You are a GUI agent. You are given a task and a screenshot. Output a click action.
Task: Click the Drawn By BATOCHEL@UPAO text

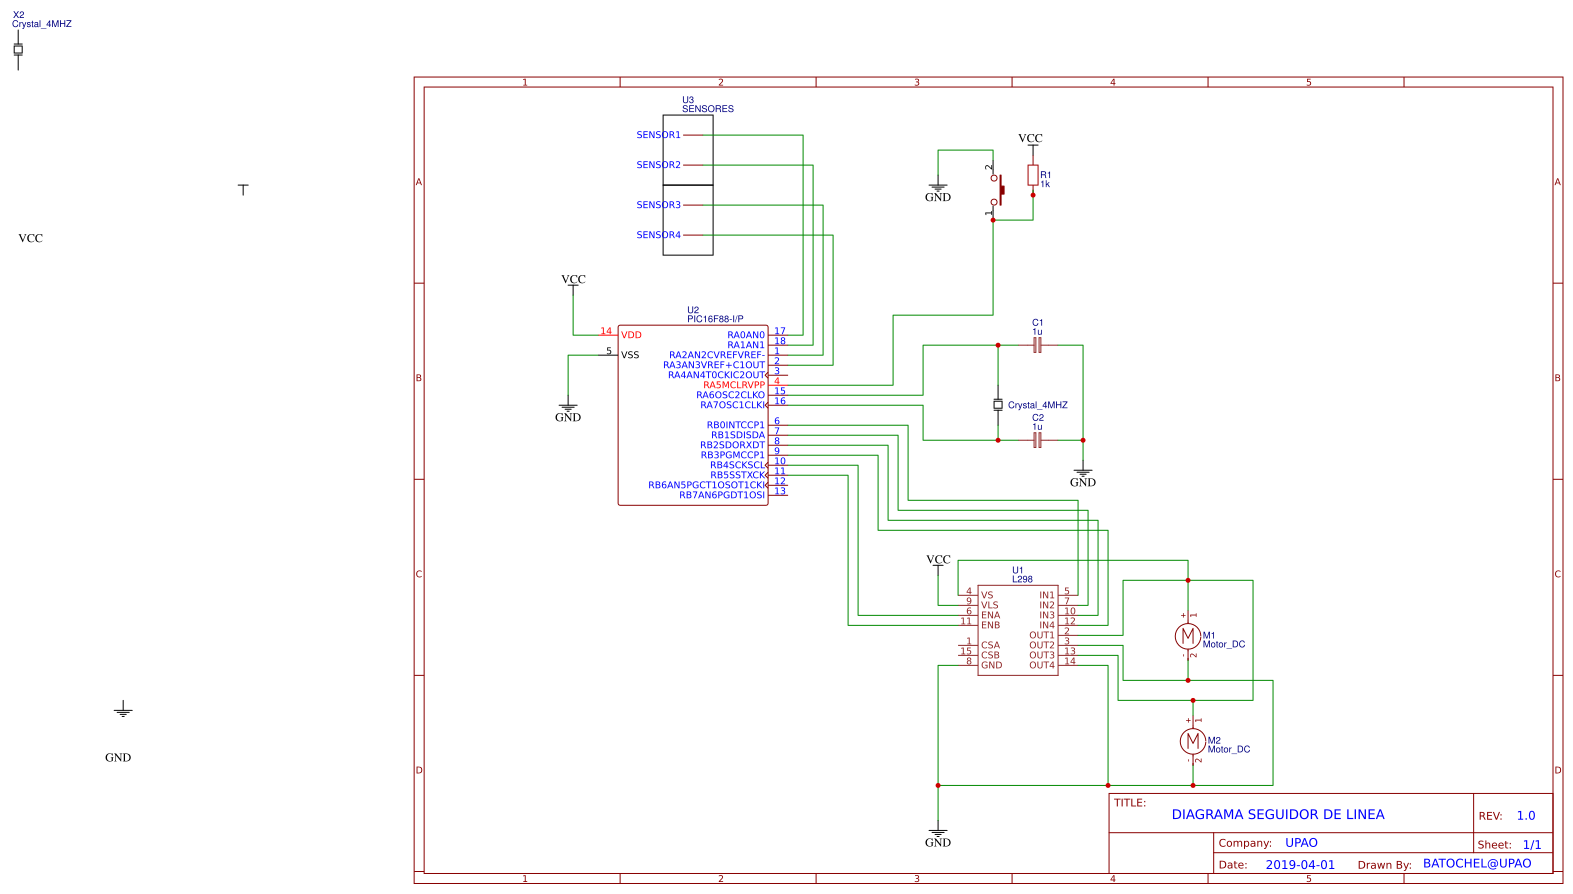tap(1476, 864)
